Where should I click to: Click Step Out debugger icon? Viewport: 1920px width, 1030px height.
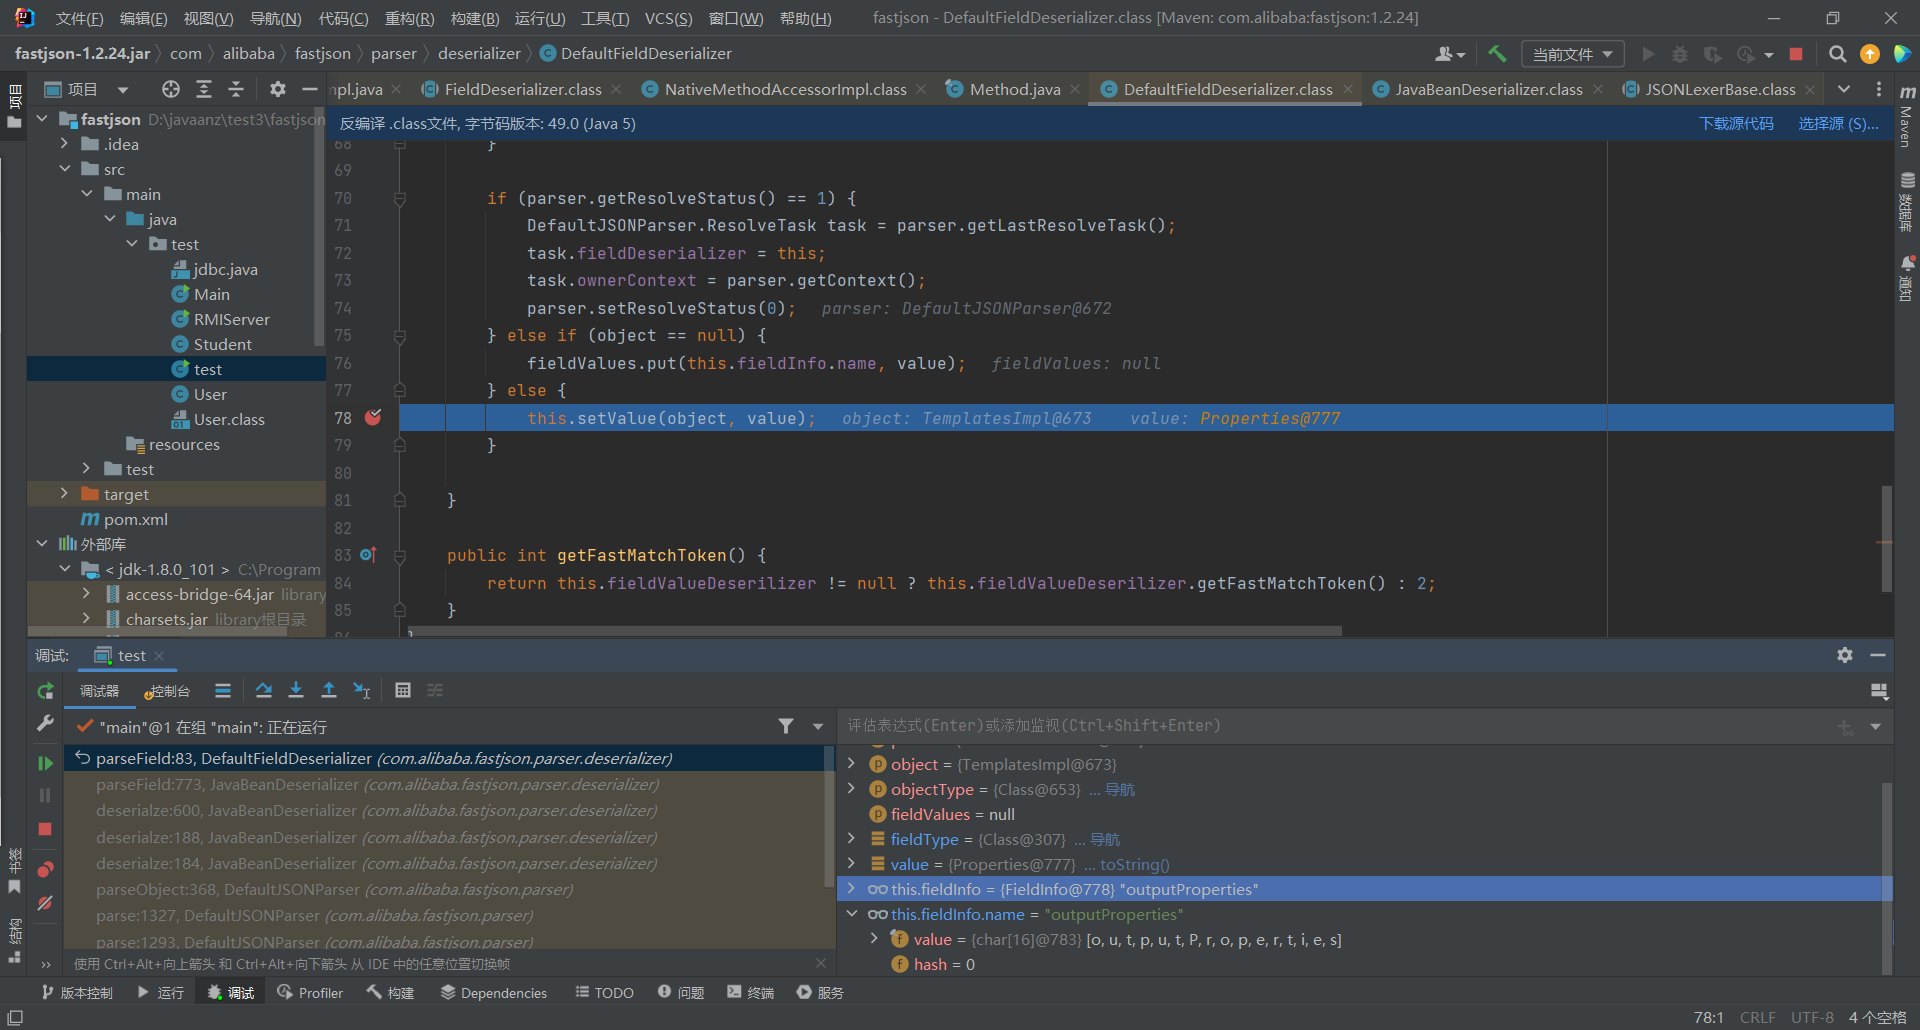click(328, 690)
